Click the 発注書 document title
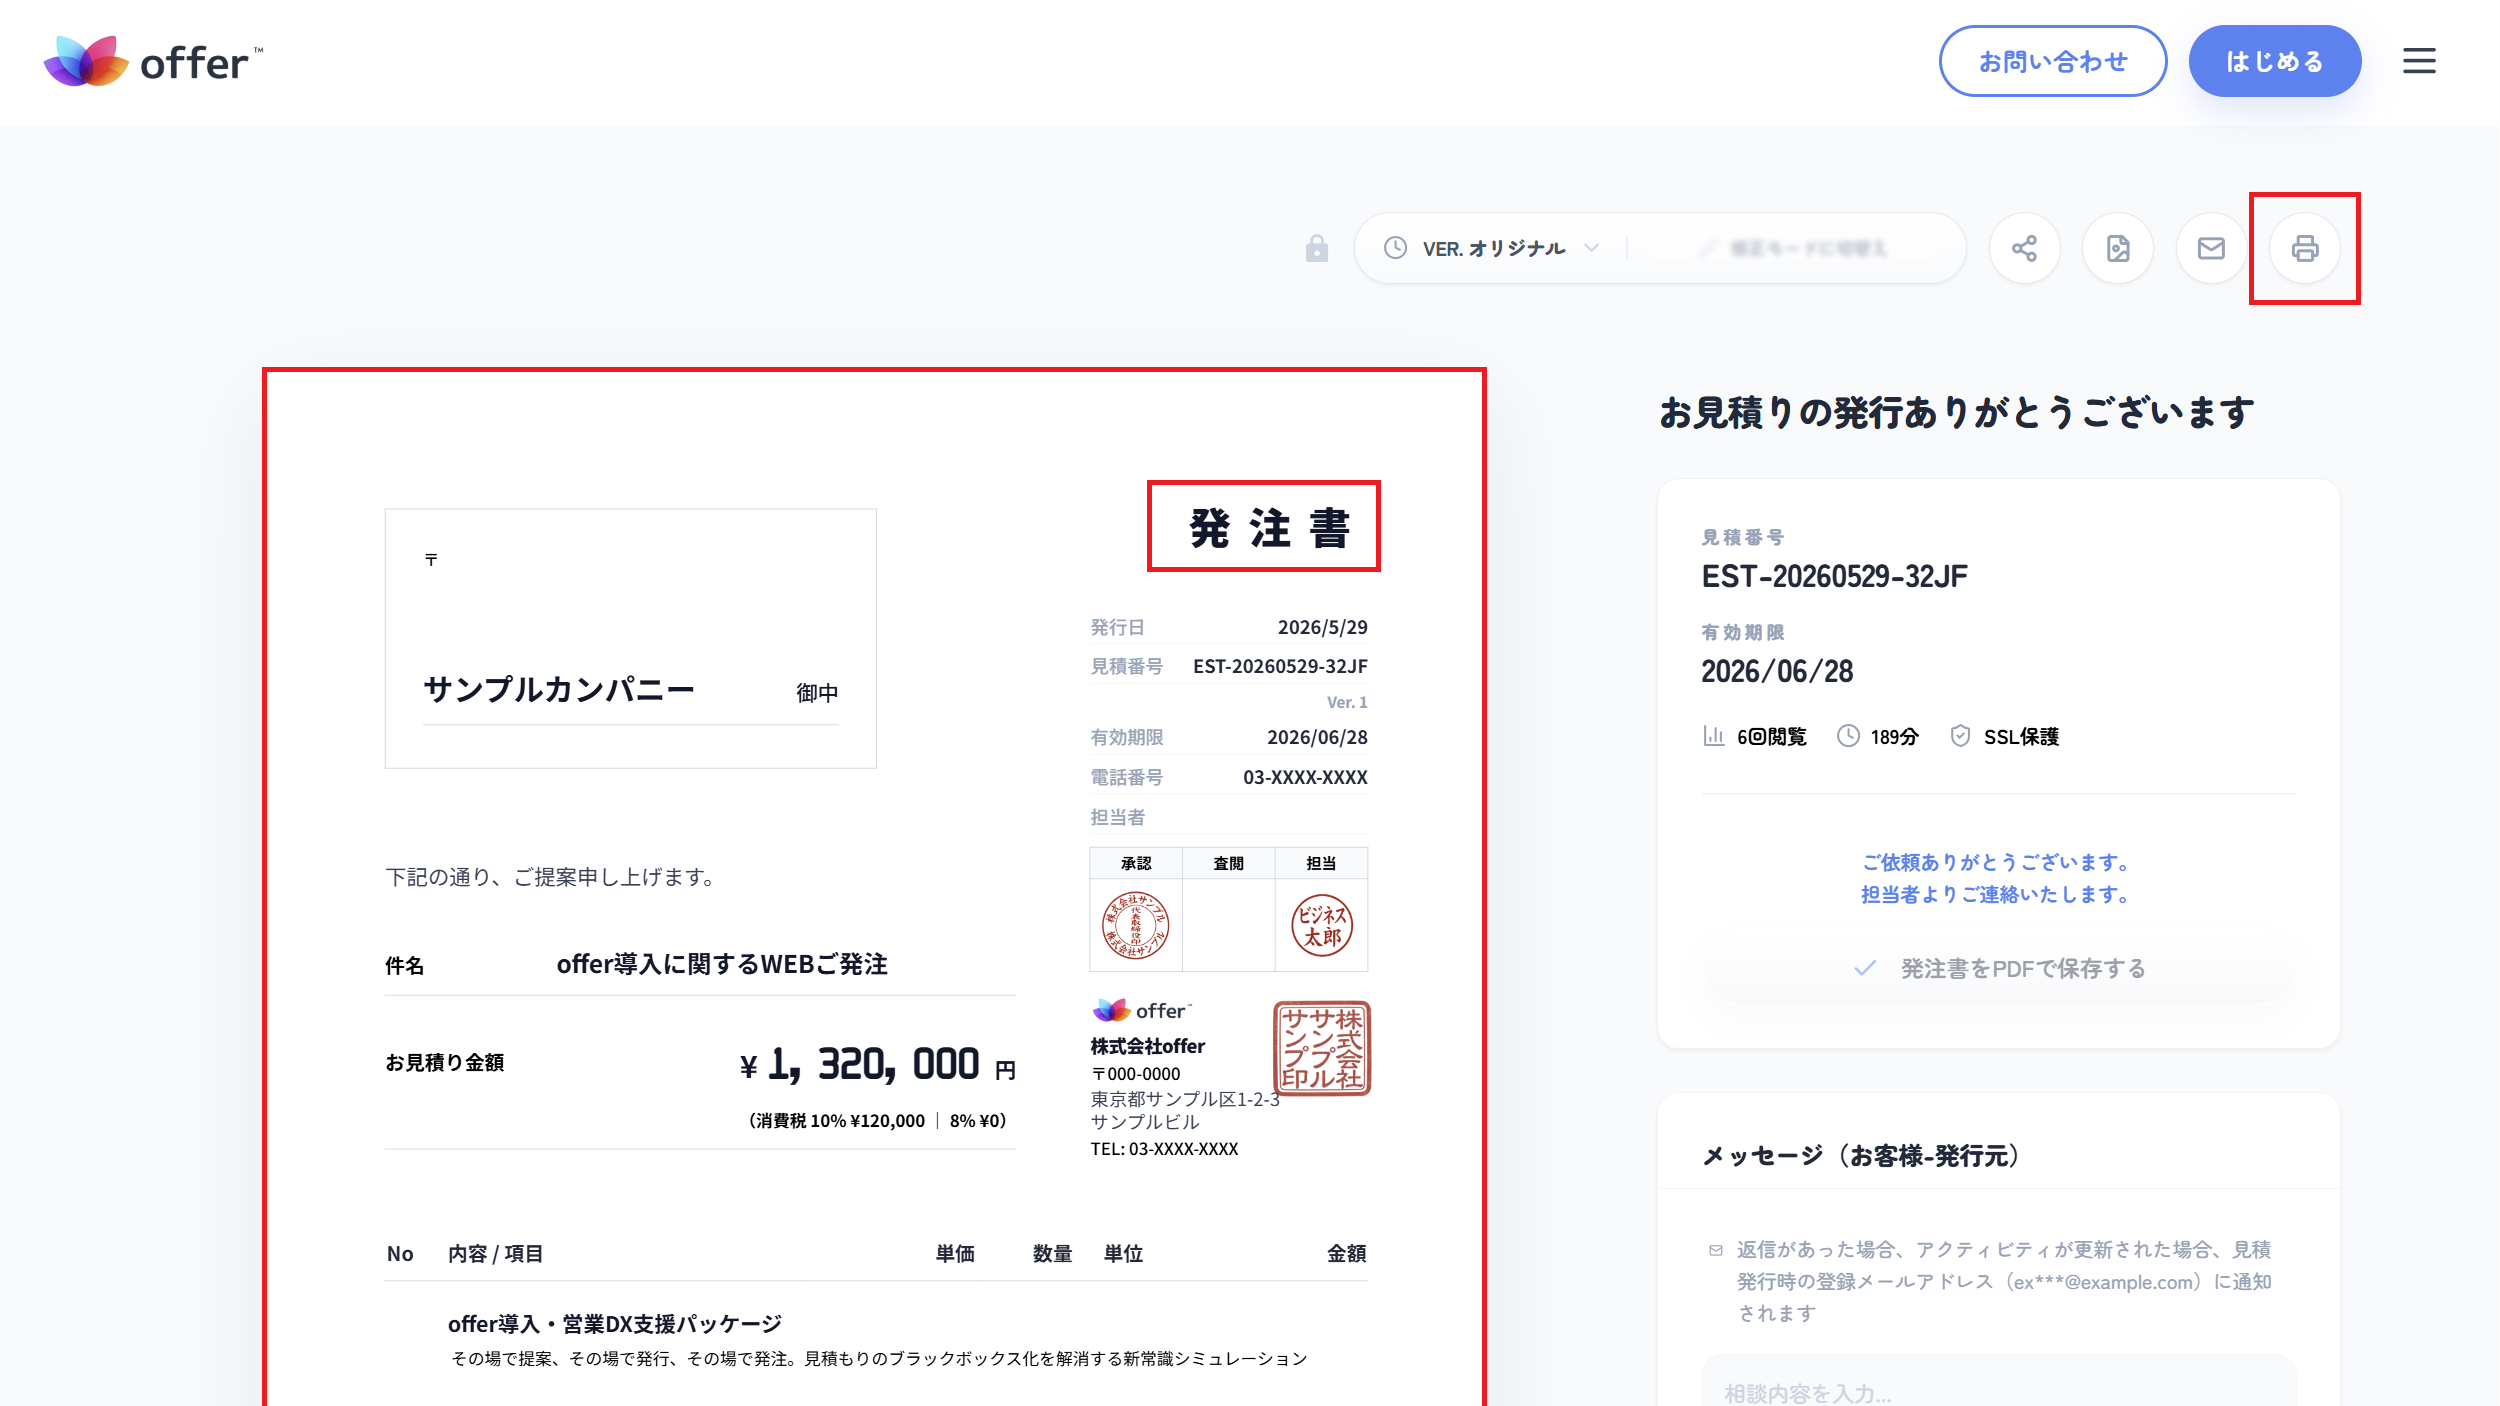The image size is (2500, 1406). (x=1269, y=527)
